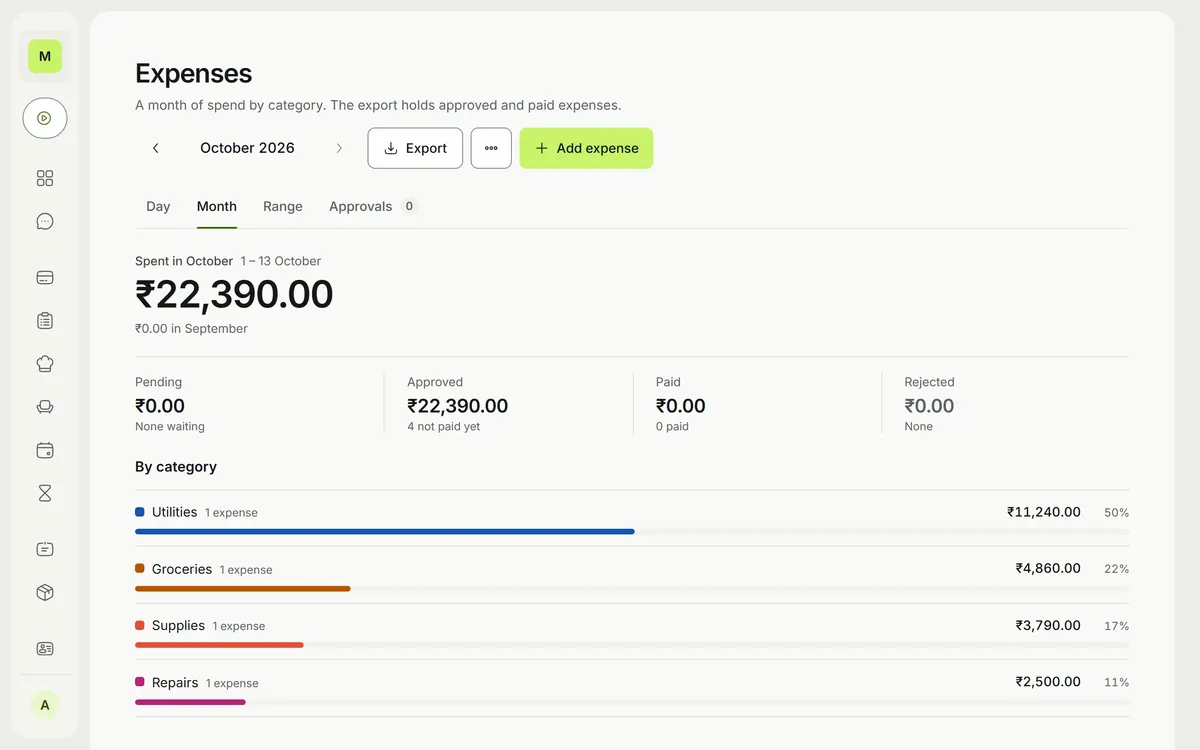1200x750 pixels.
Task: Click the magenta Repairs color square
Action: click(x=140, y=682)
